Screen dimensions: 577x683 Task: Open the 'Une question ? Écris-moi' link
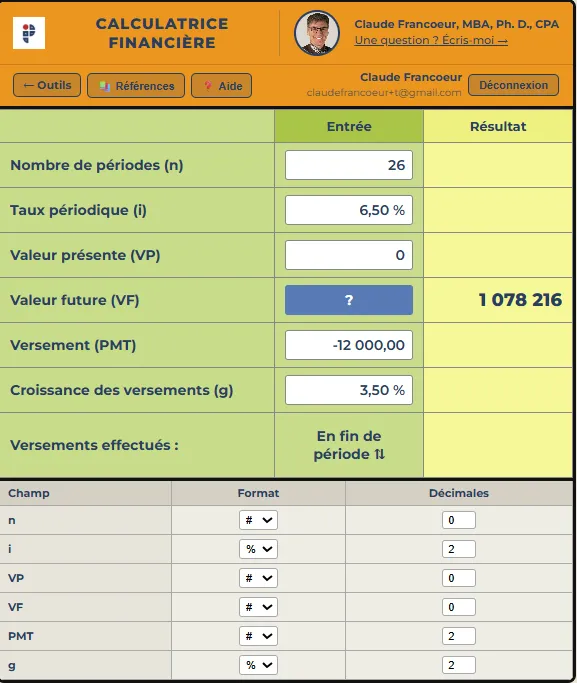pyautogui.click(x=431, y=41)
